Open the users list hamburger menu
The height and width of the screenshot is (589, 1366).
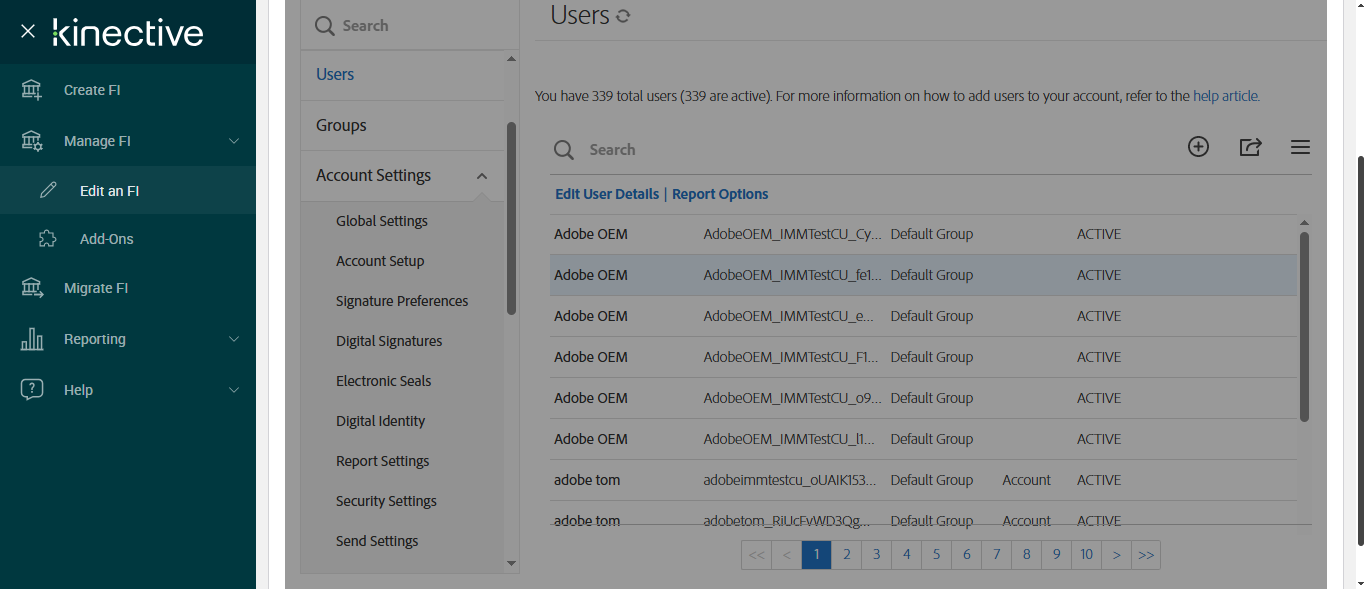pos(1300,147)
